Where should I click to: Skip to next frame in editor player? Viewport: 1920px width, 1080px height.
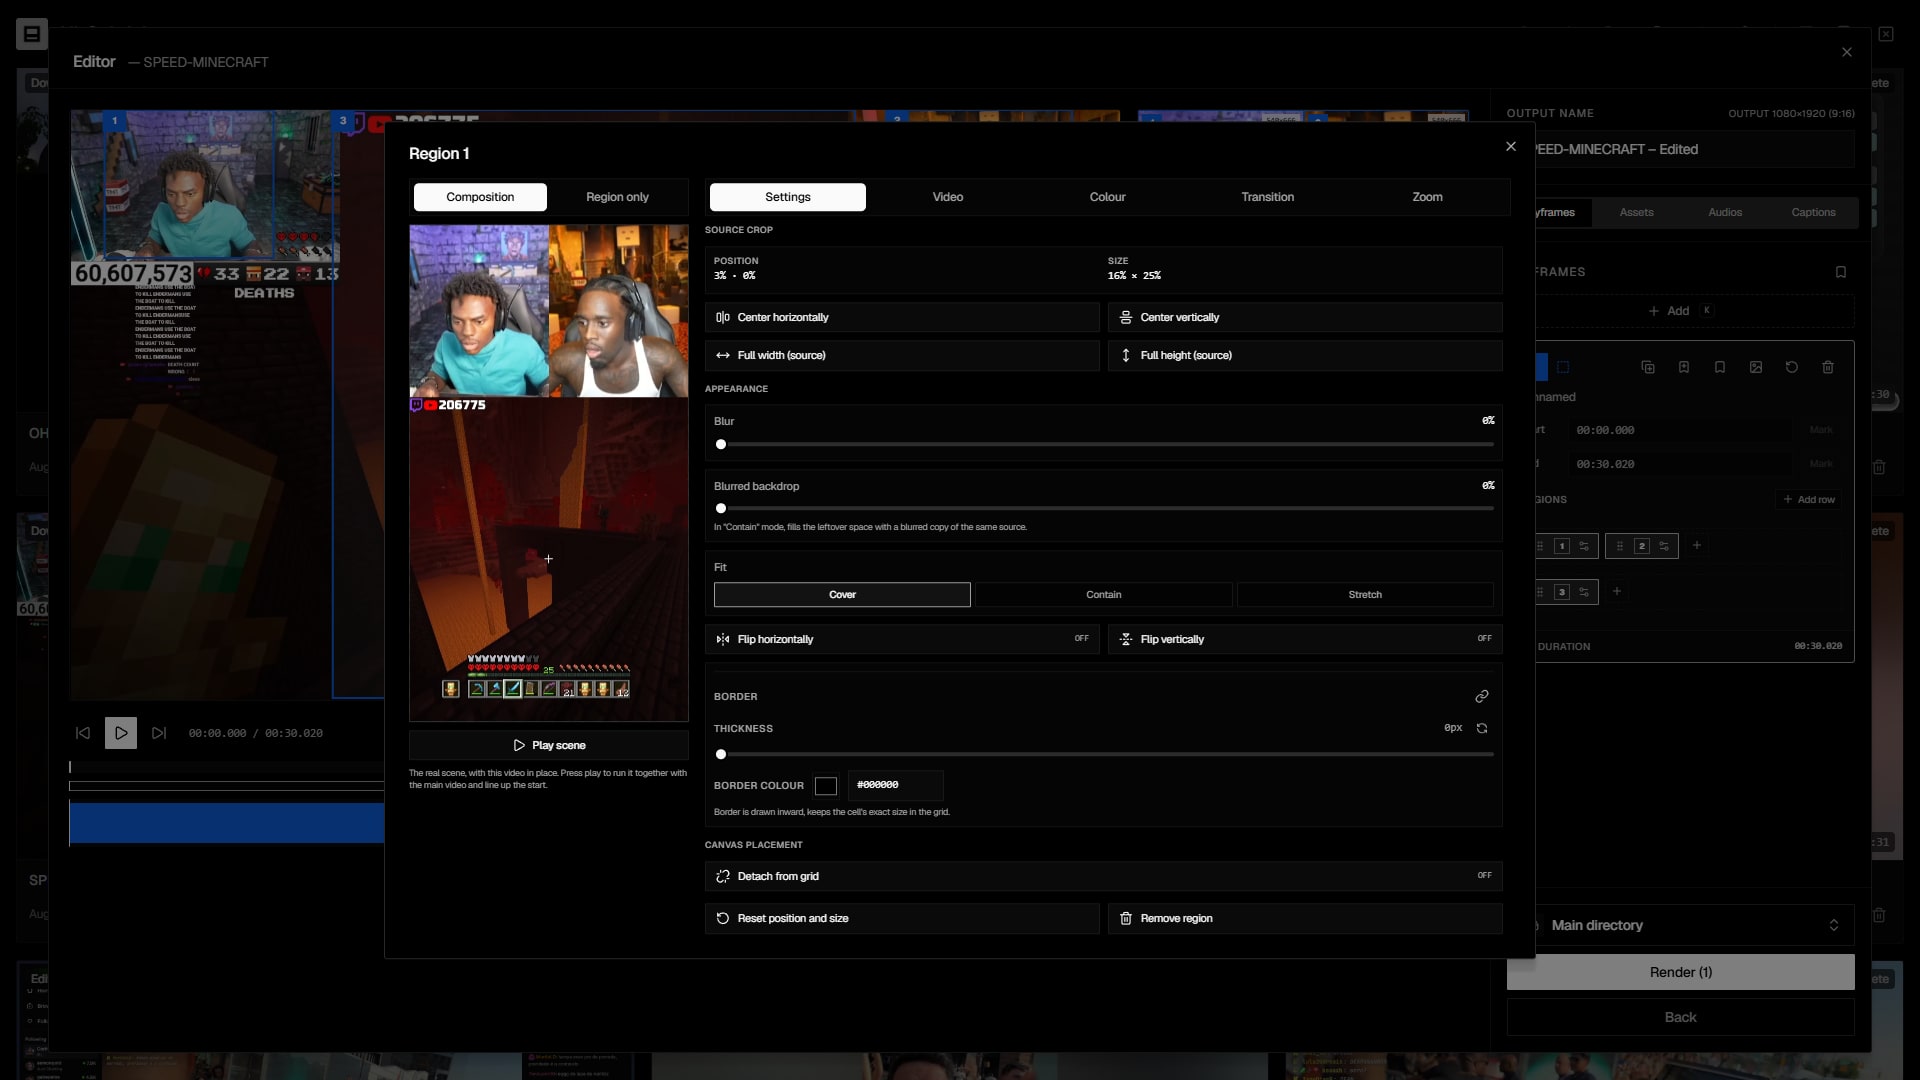159,733
